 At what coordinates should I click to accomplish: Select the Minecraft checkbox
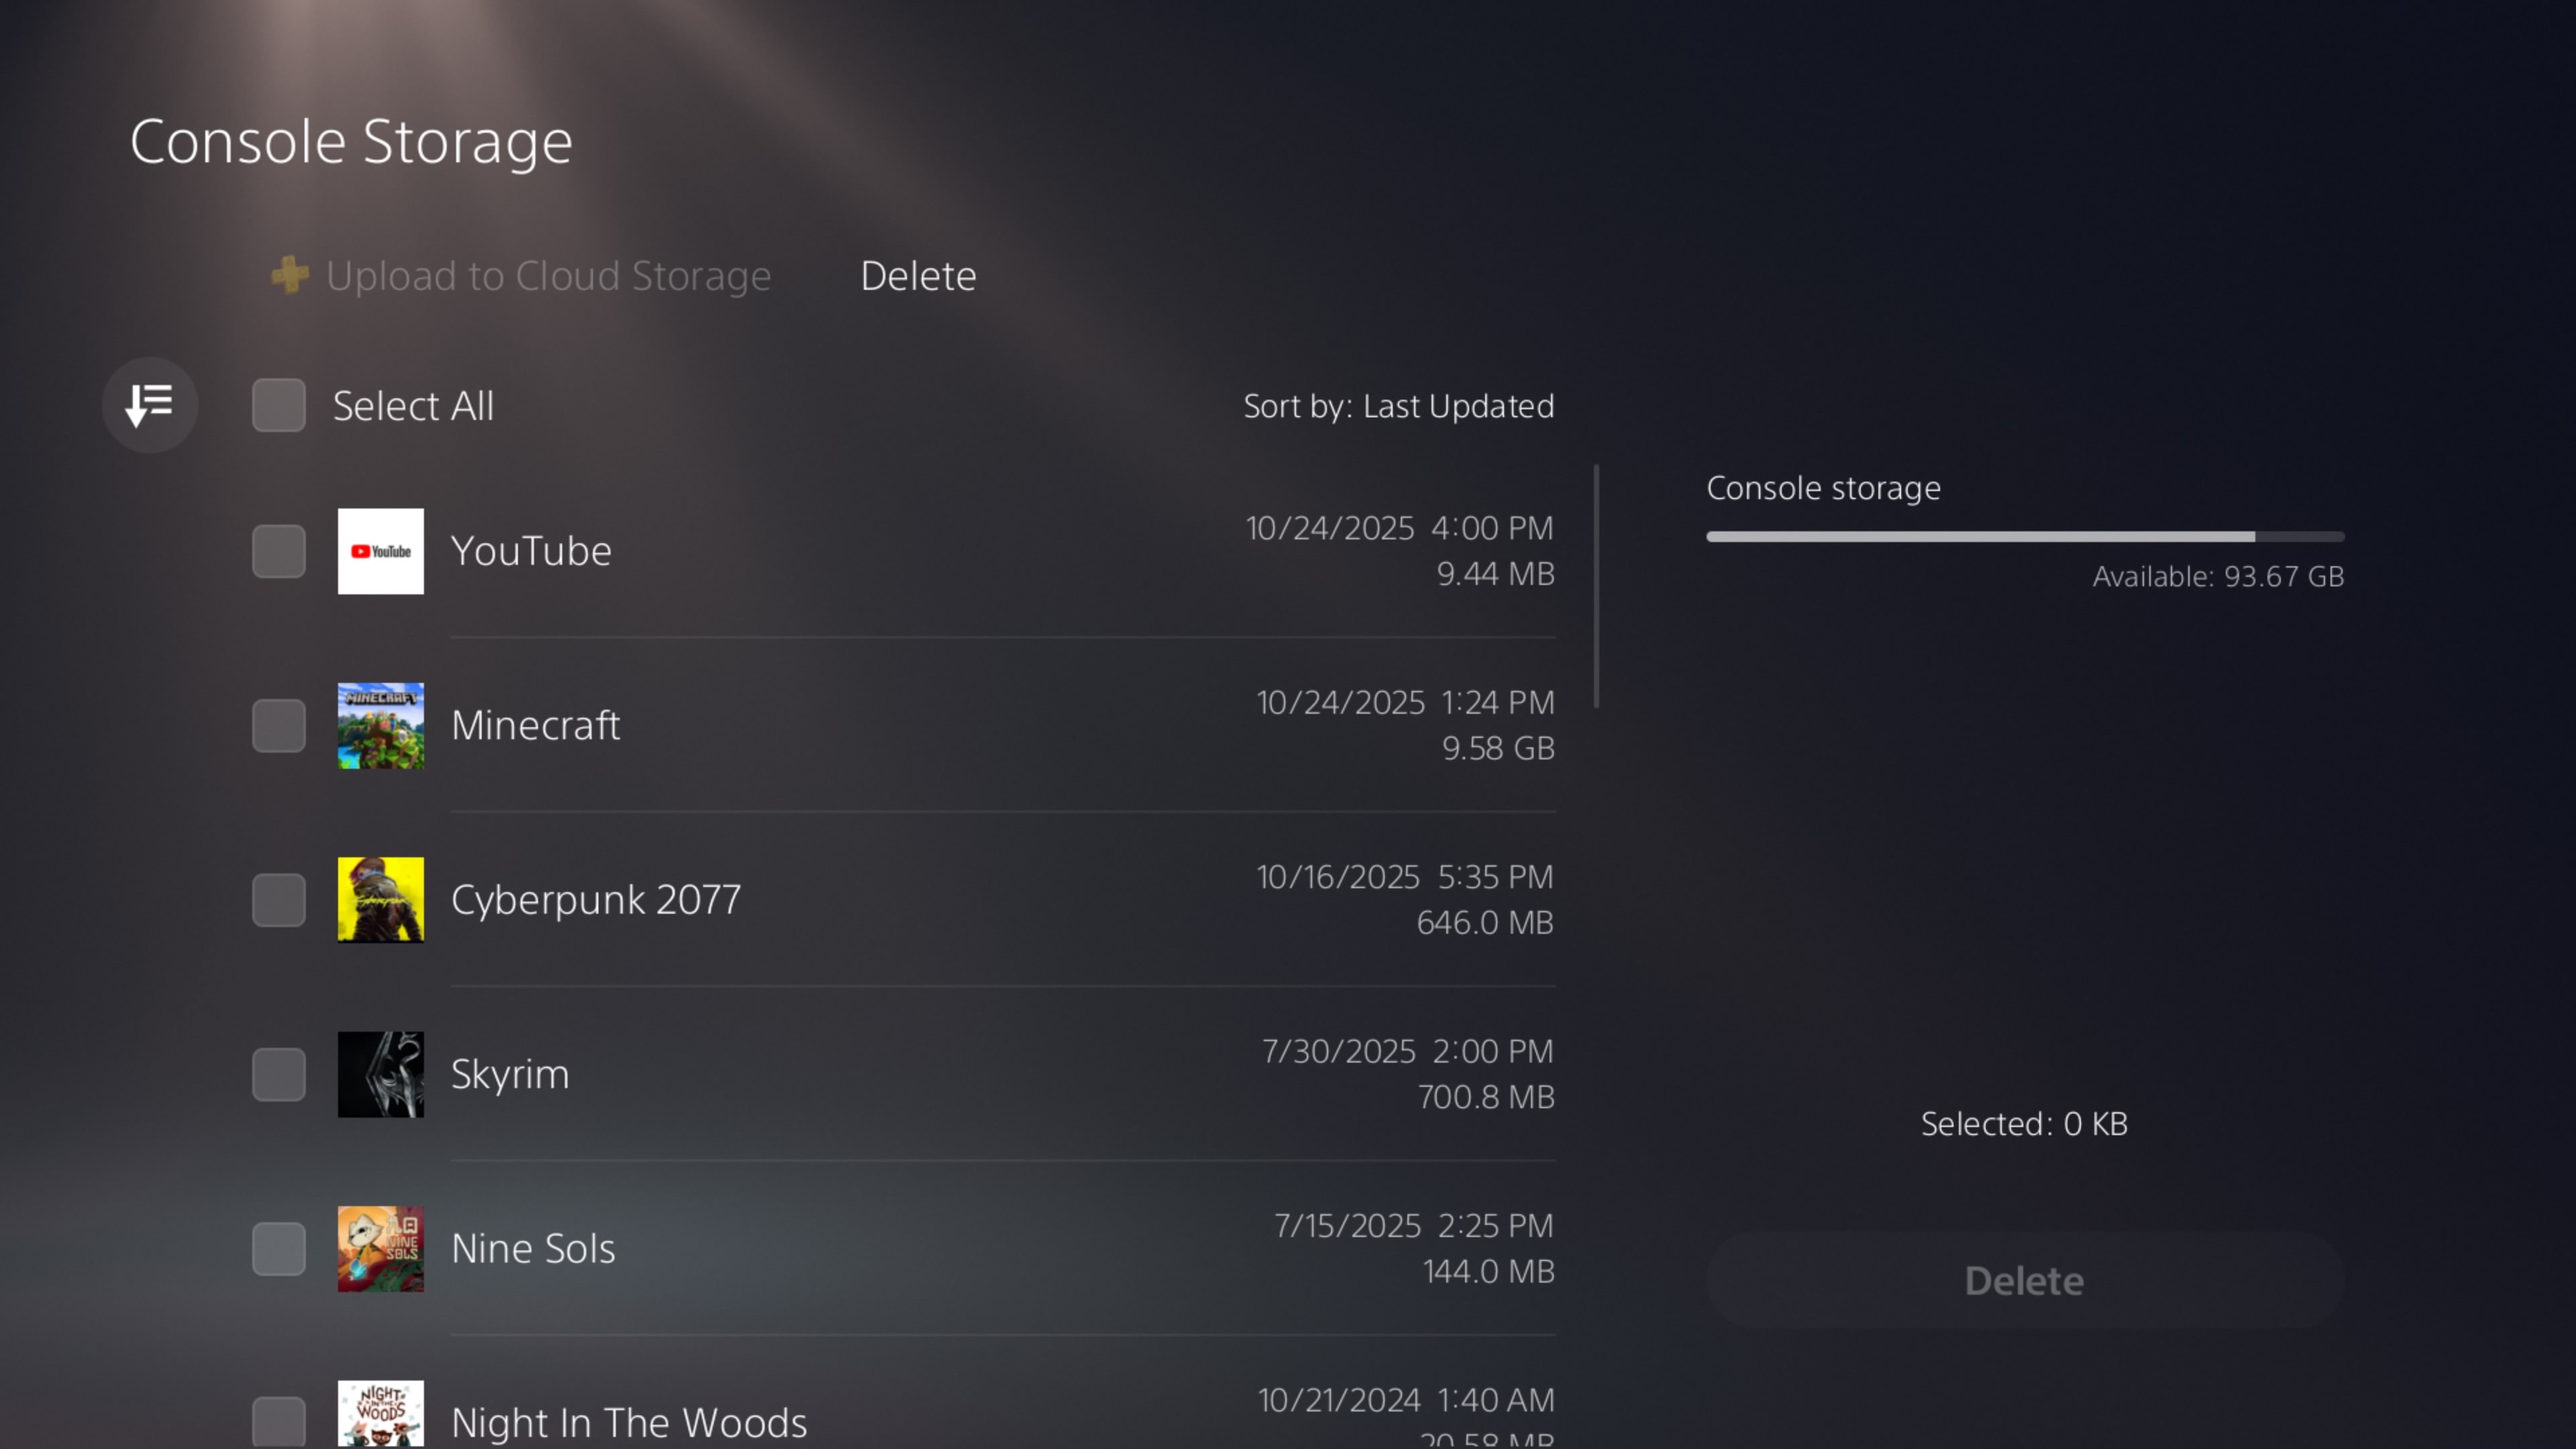point(279,725)
